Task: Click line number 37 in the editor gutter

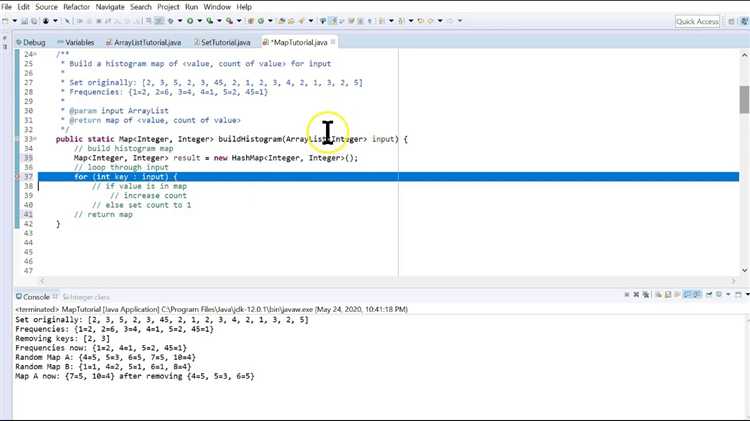Action: point(28,177)
